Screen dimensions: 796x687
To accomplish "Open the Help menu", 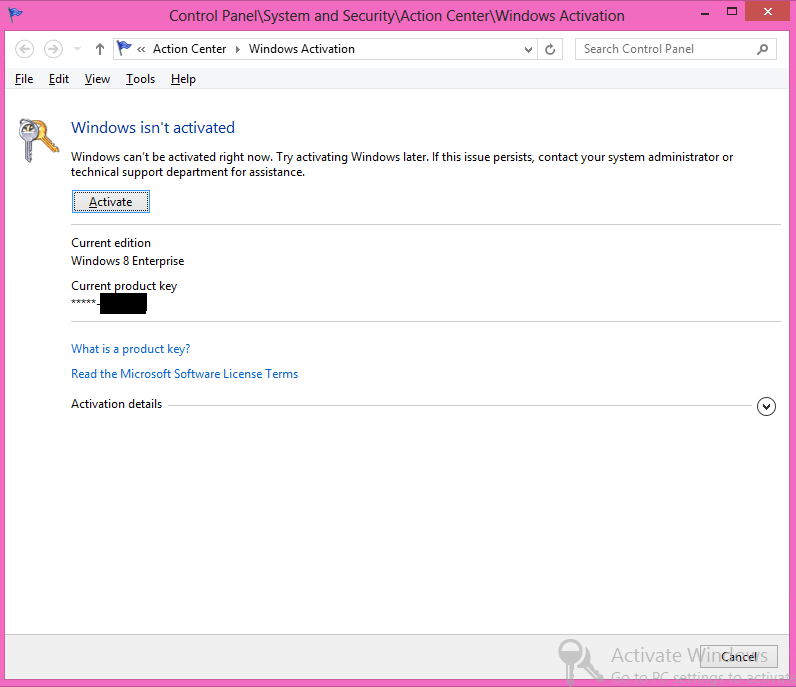I will pos(183,79).
